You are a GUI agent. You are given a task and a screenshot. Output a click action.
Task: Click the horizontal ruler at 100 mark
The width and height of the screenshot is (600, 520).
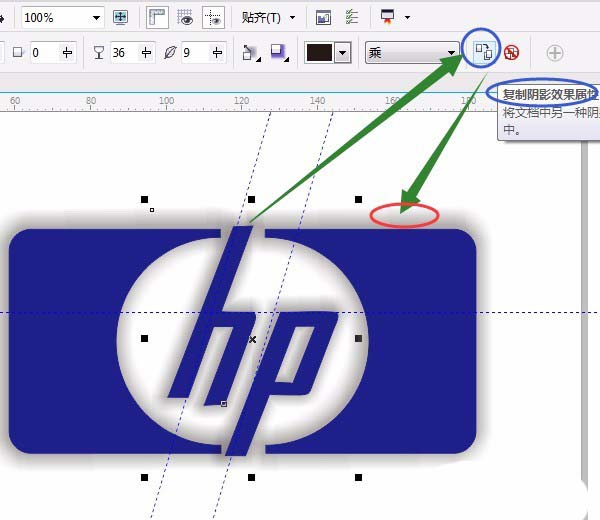coord(166,101)
